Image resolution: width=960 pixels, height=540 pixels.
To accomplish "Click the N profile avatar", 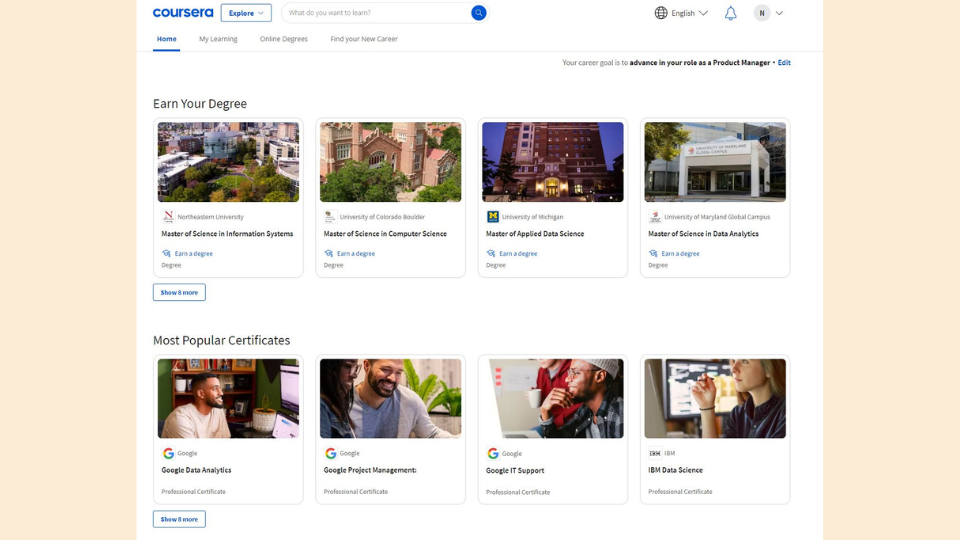I will click(762, 13).
